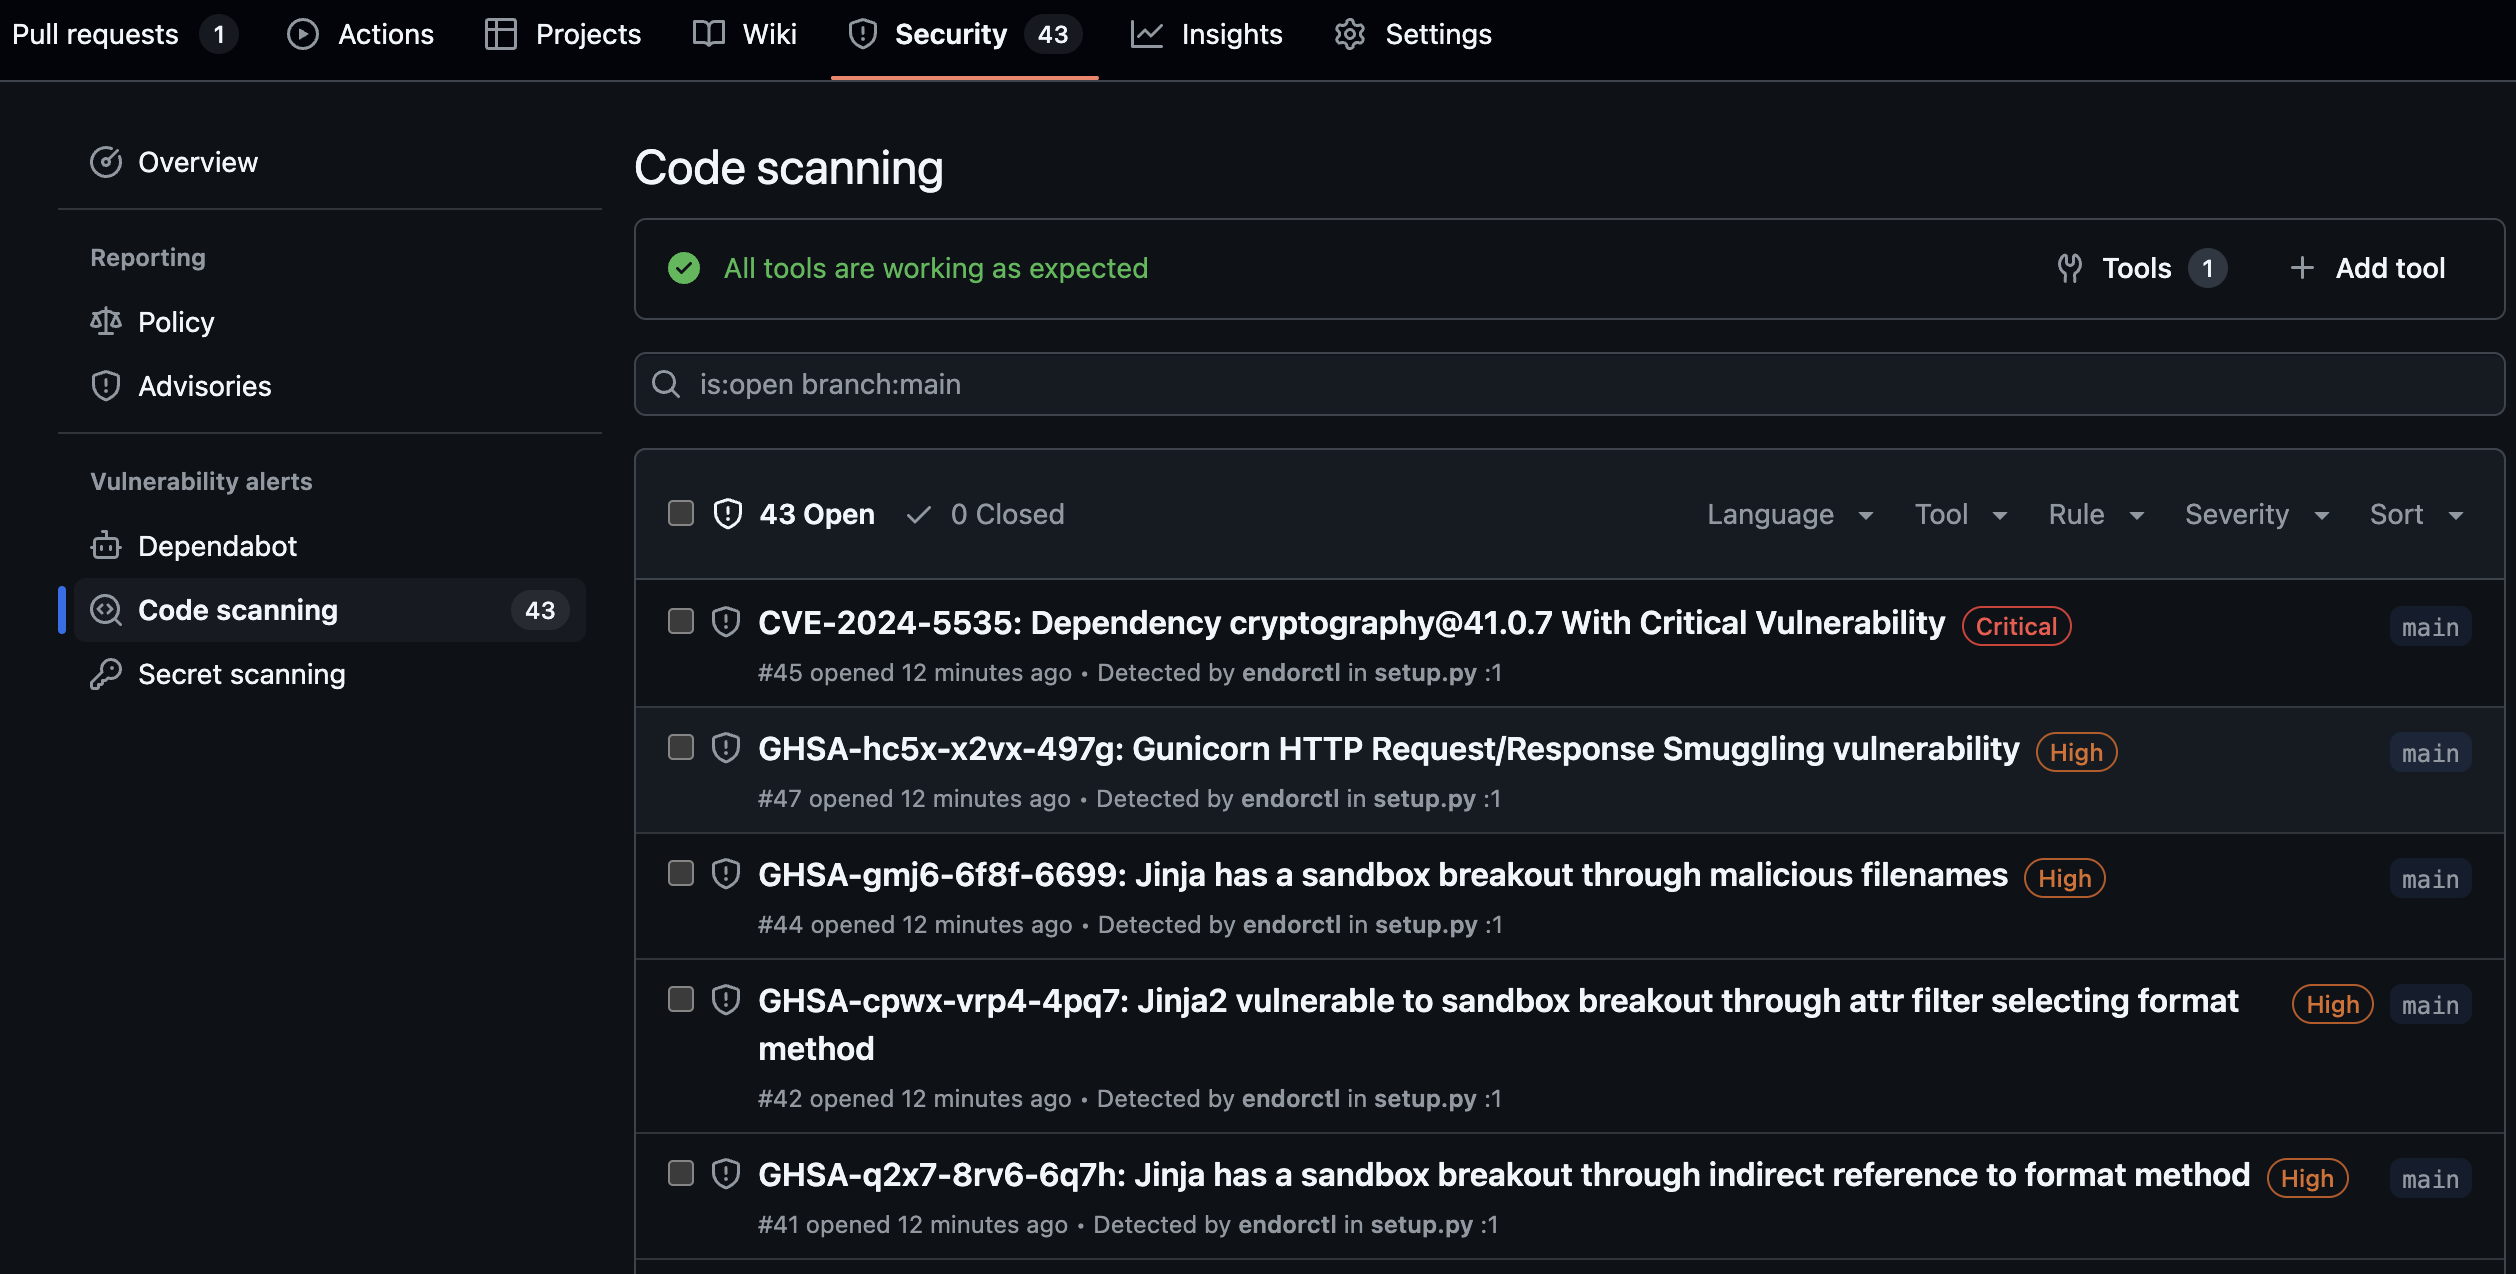
Task: Open the CVE-2024-5535 cryptography alert
Action: click(x=1351, y=623)
